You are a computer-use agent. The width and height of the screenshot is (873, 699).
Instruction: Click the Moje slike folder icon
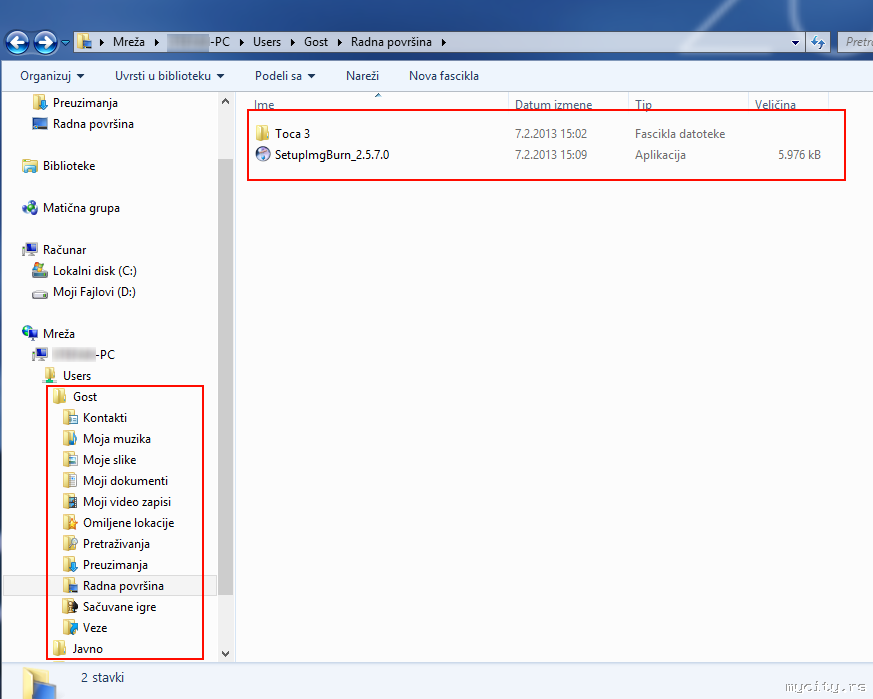(x=70, y=460)
